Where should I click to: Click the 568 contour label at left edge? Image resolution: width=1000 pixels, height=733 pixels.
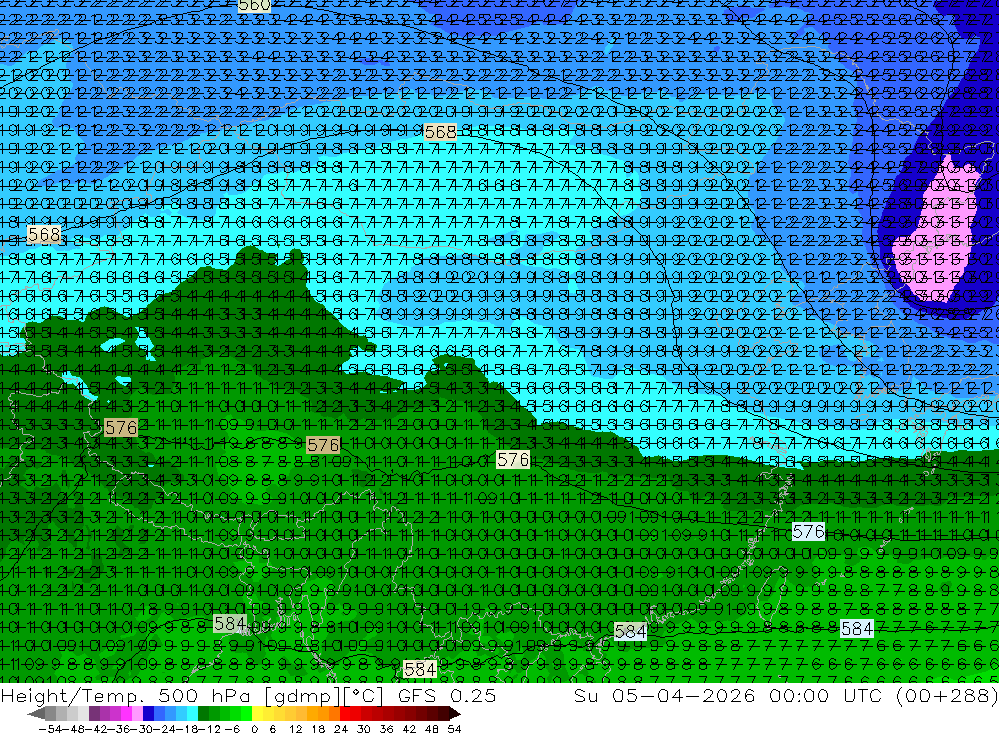[45, 235]
